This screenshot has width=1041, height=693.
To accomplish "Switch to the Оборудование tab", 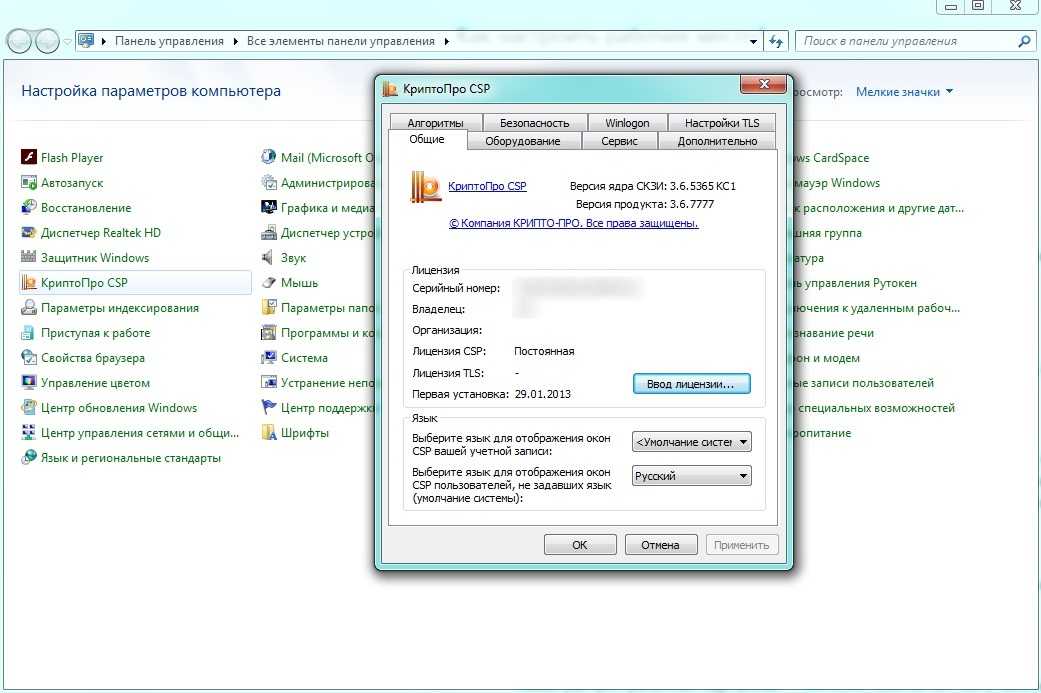I will [522, 142].
